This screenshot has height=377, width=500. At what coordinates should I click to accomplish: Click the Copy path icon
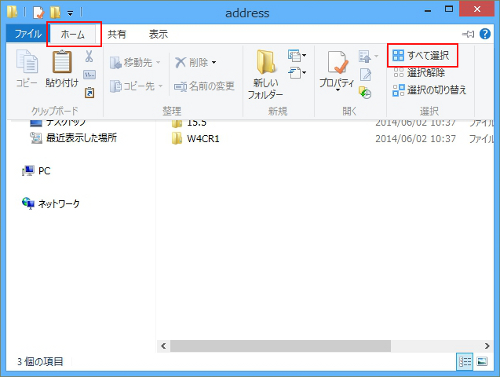point(89,75)
